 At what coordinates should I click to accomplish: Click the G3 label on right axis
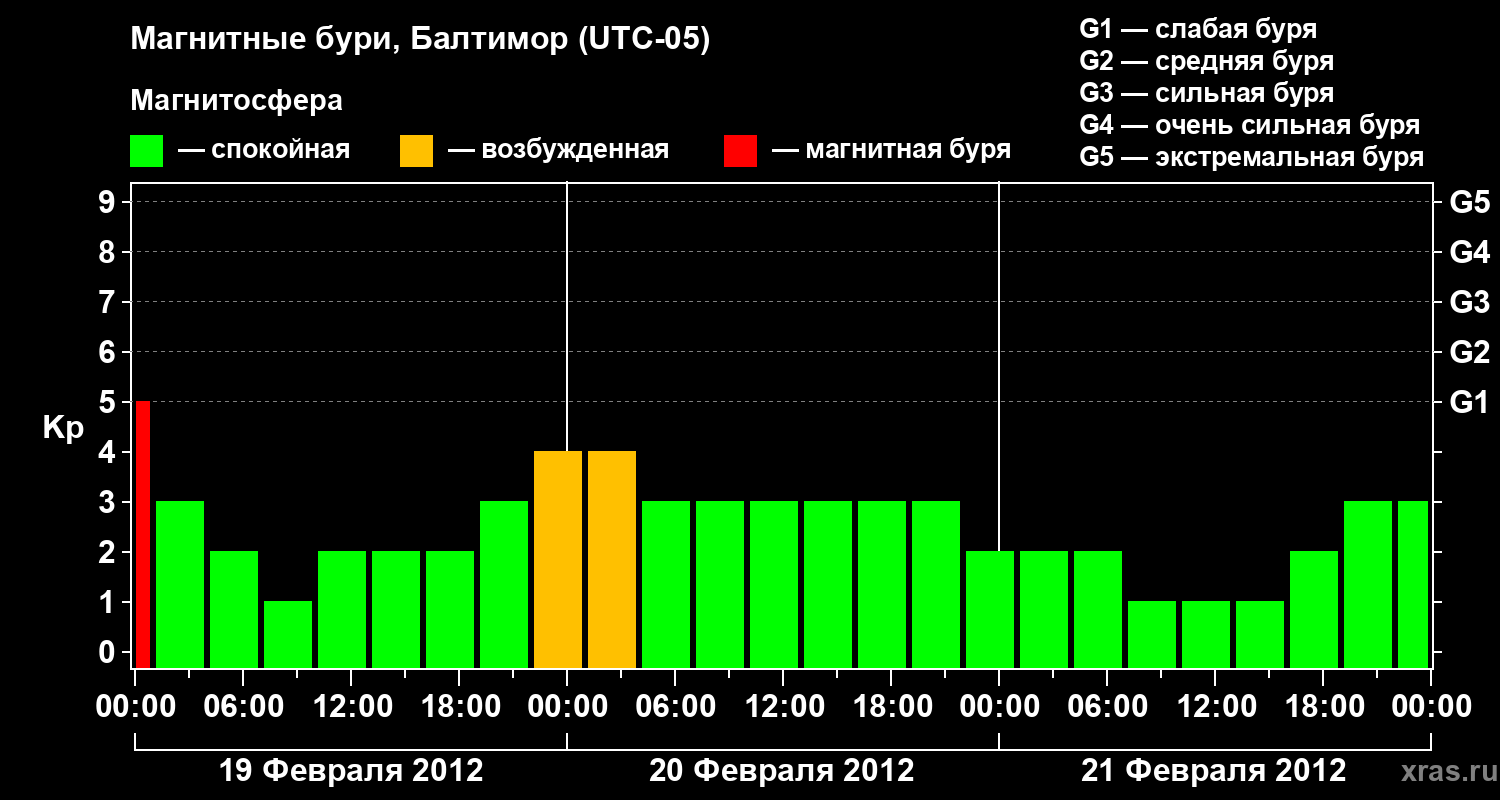pos(1469,302)
